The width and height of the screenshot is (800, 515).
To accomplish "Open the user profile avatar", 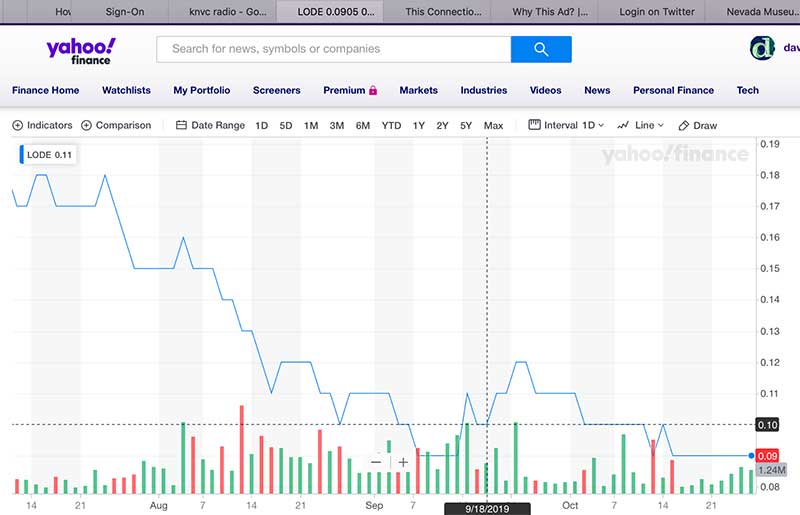I will (762, 48).
